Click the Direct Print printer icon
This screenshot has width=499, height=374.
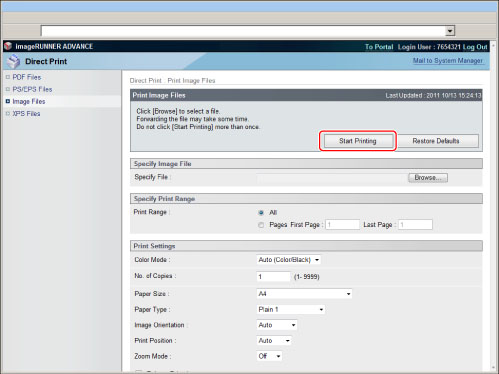click(x=14, y=61)
